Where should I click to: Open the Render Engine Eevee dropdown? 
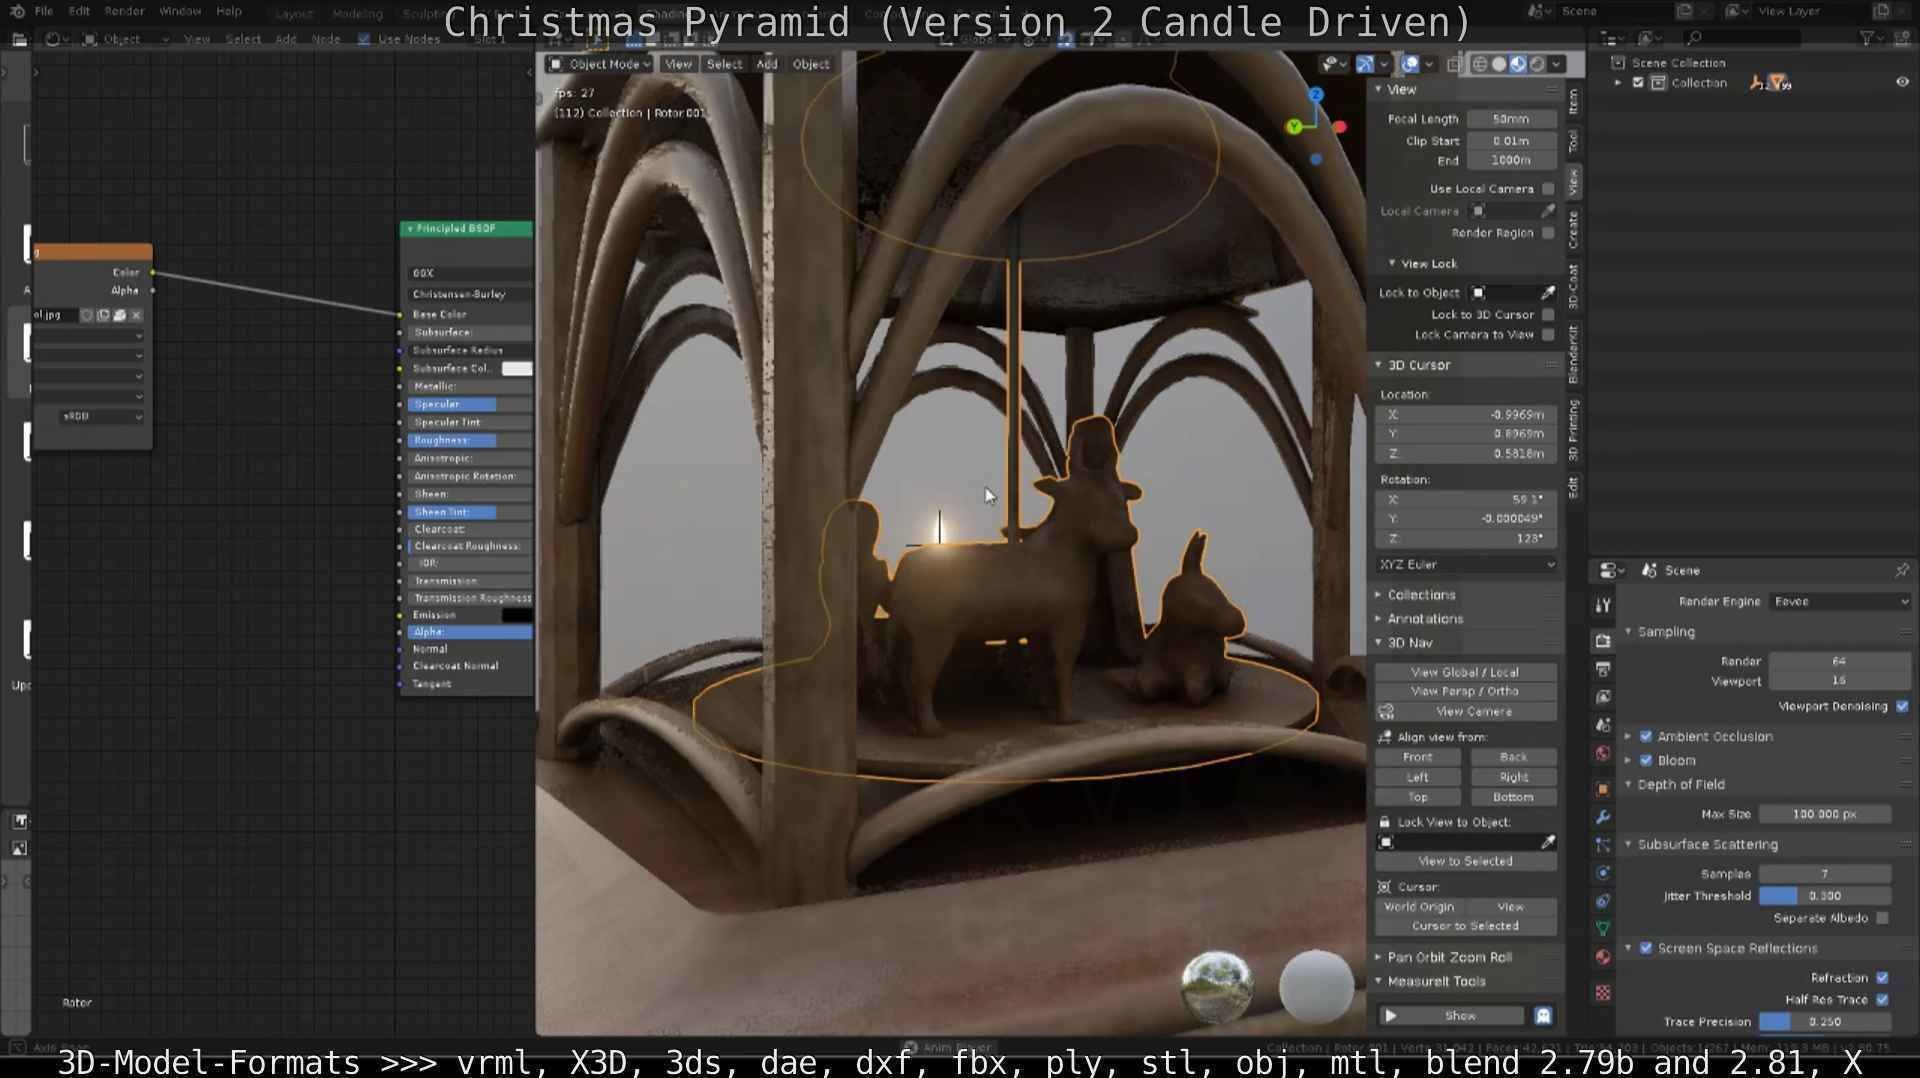click(1840, 602)
